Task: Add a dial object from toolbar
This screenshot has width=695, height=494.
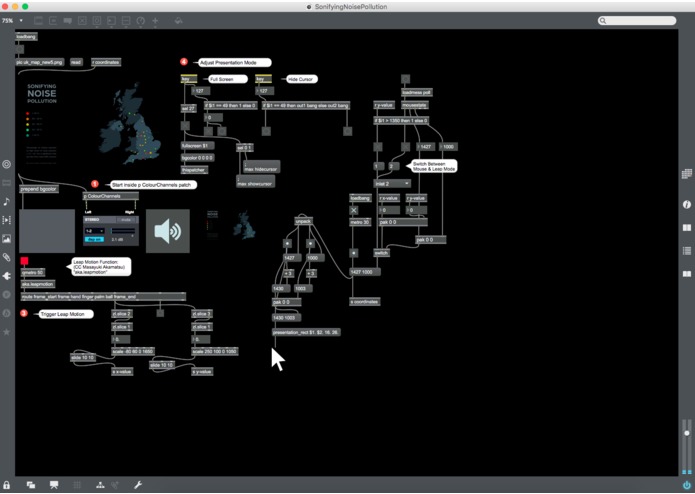Action: [141, 21]
